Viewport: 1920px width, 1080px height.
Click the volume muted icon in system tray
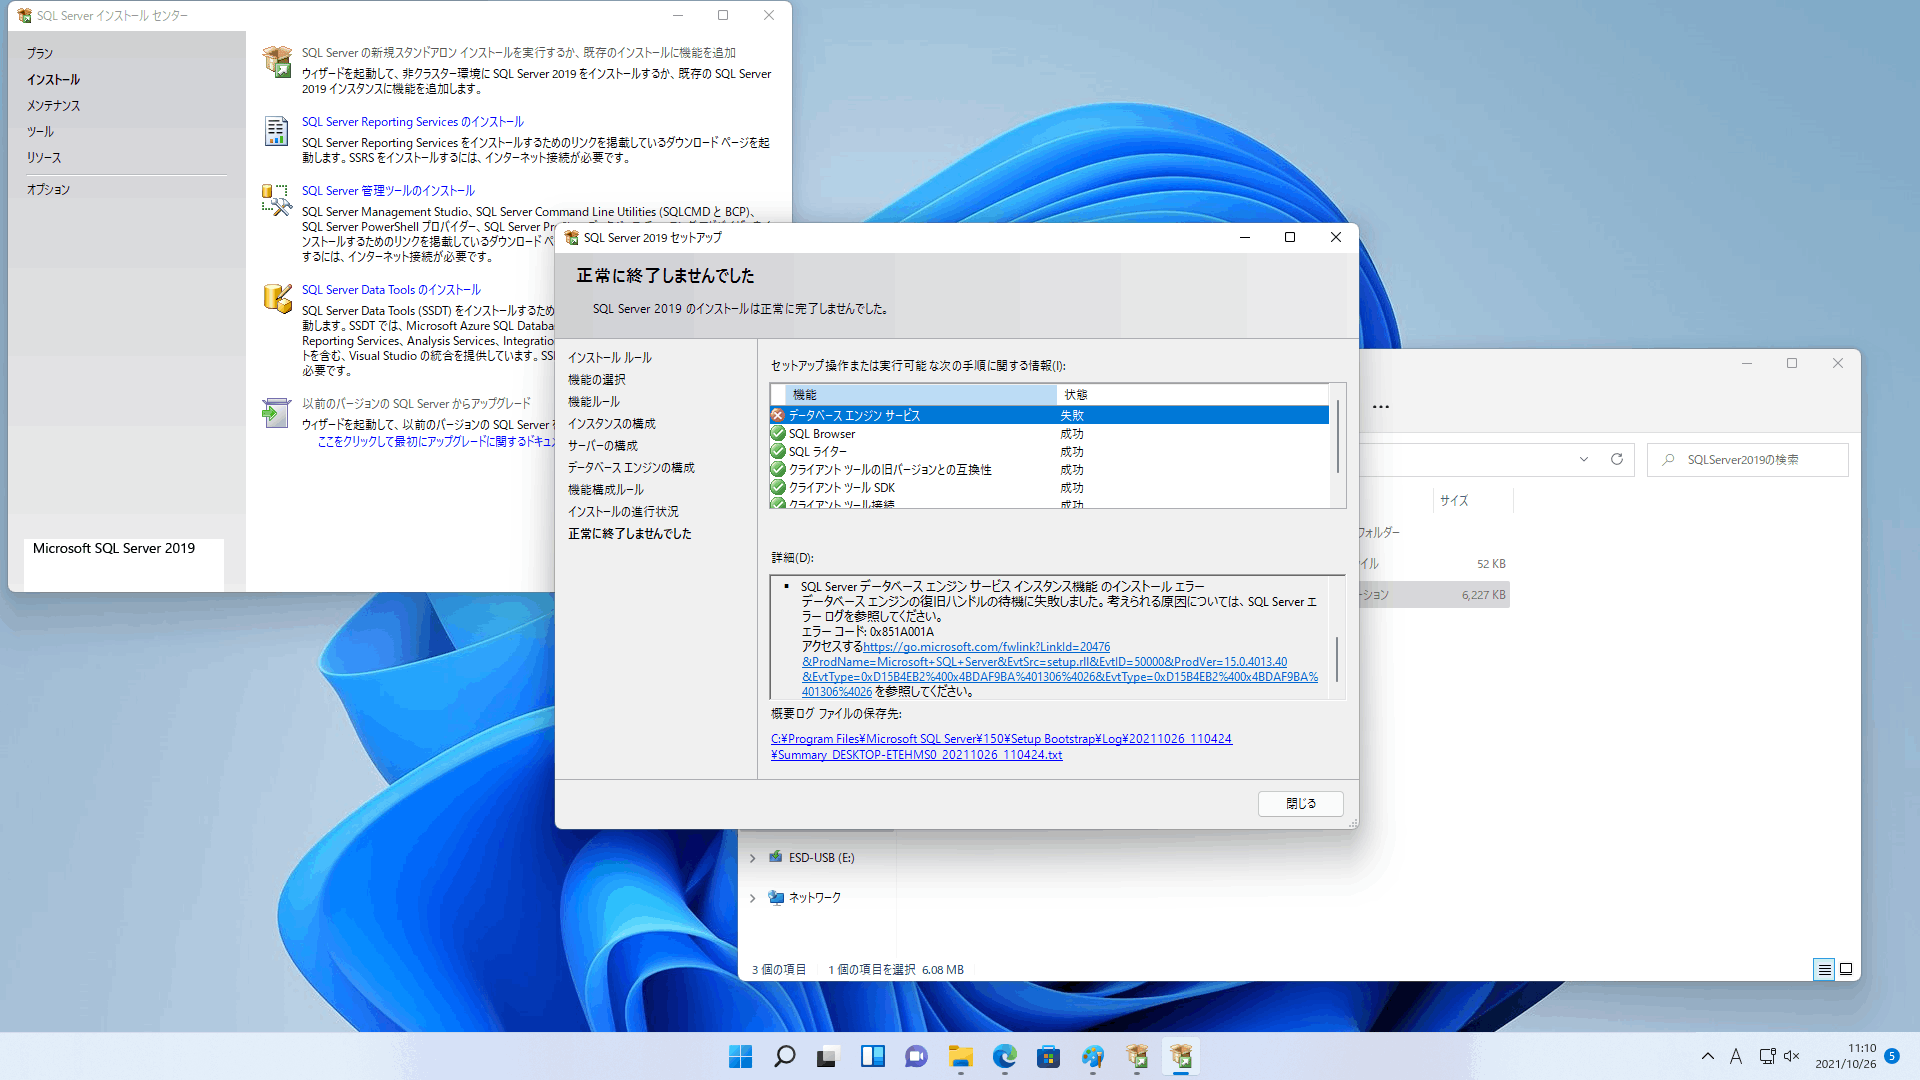(x=1791, y=1056)
